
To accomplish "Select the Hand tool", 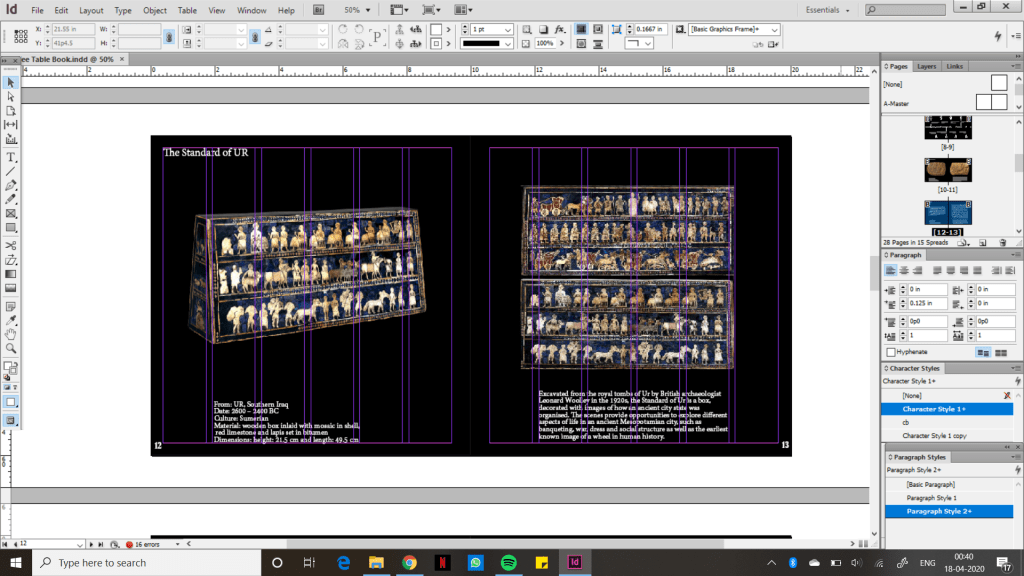I will click(x=11, y=333).
